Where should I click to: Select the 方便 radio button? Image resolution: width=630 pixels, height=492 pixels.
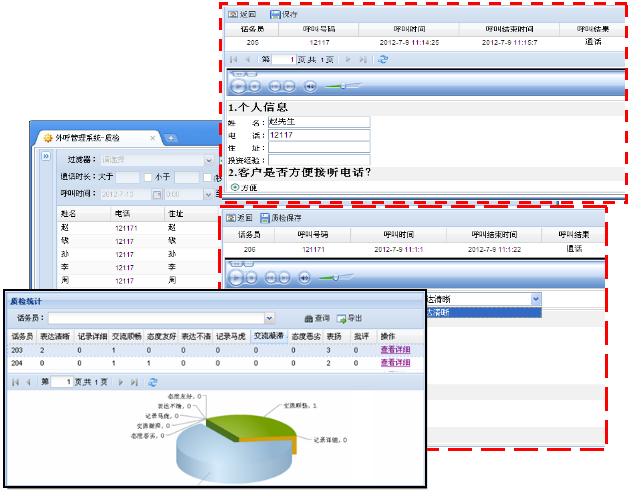[235, 187]
